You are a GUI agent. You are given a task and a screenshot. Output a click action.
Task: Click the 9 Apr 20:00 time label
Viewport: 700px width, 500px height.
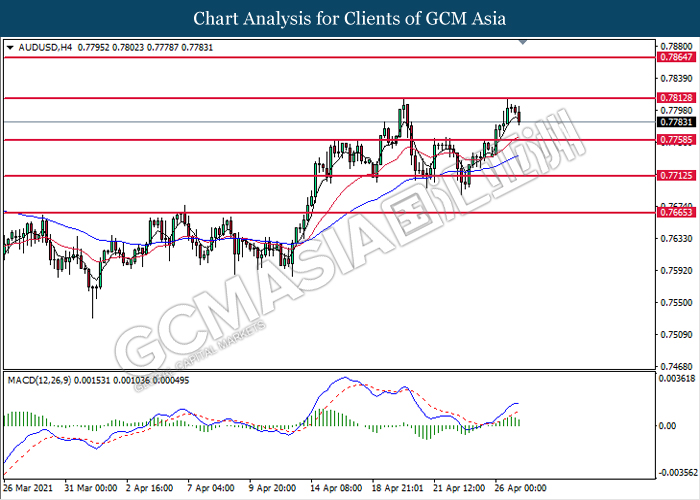point(272,488)
